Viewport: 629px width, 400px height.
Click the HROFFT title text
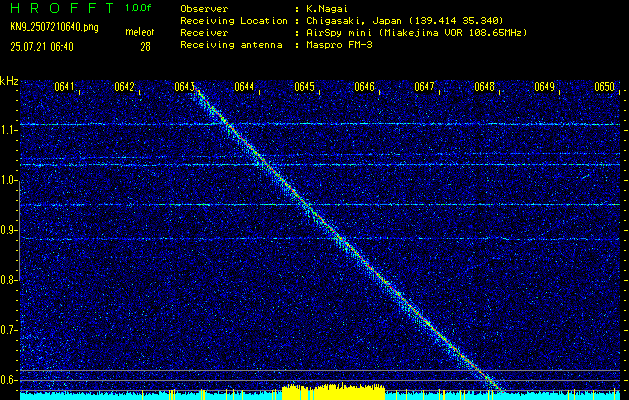[63, 8]
